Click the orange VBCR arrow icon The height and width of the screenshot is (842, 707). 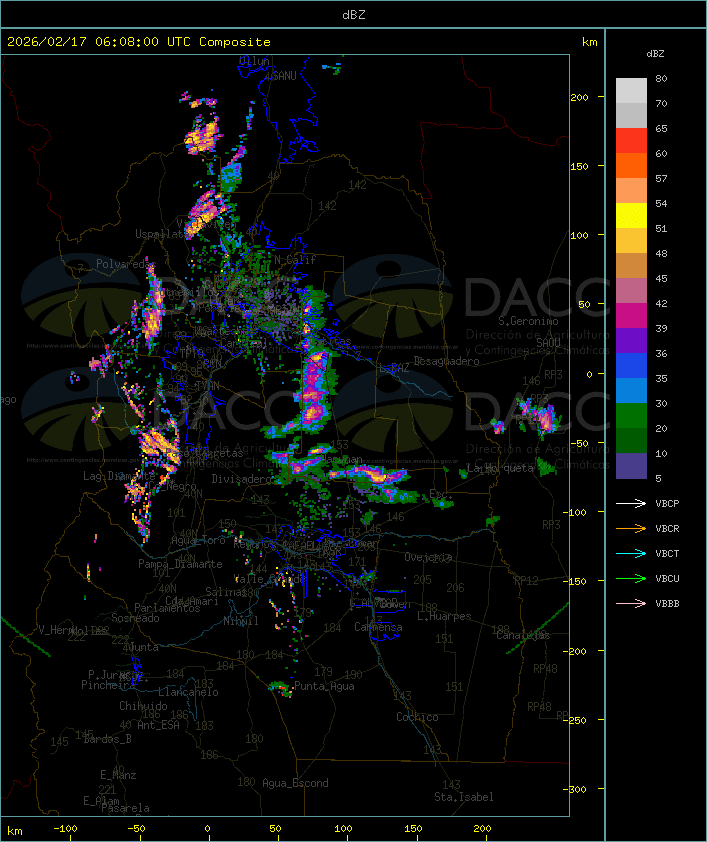(x=631, y=528)
